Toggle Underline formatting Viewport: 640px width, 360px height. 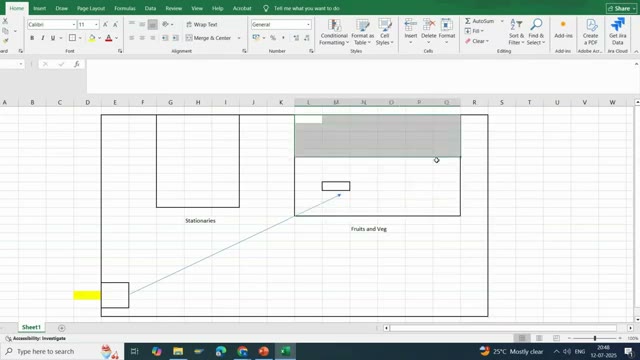[x=53, y=38]
